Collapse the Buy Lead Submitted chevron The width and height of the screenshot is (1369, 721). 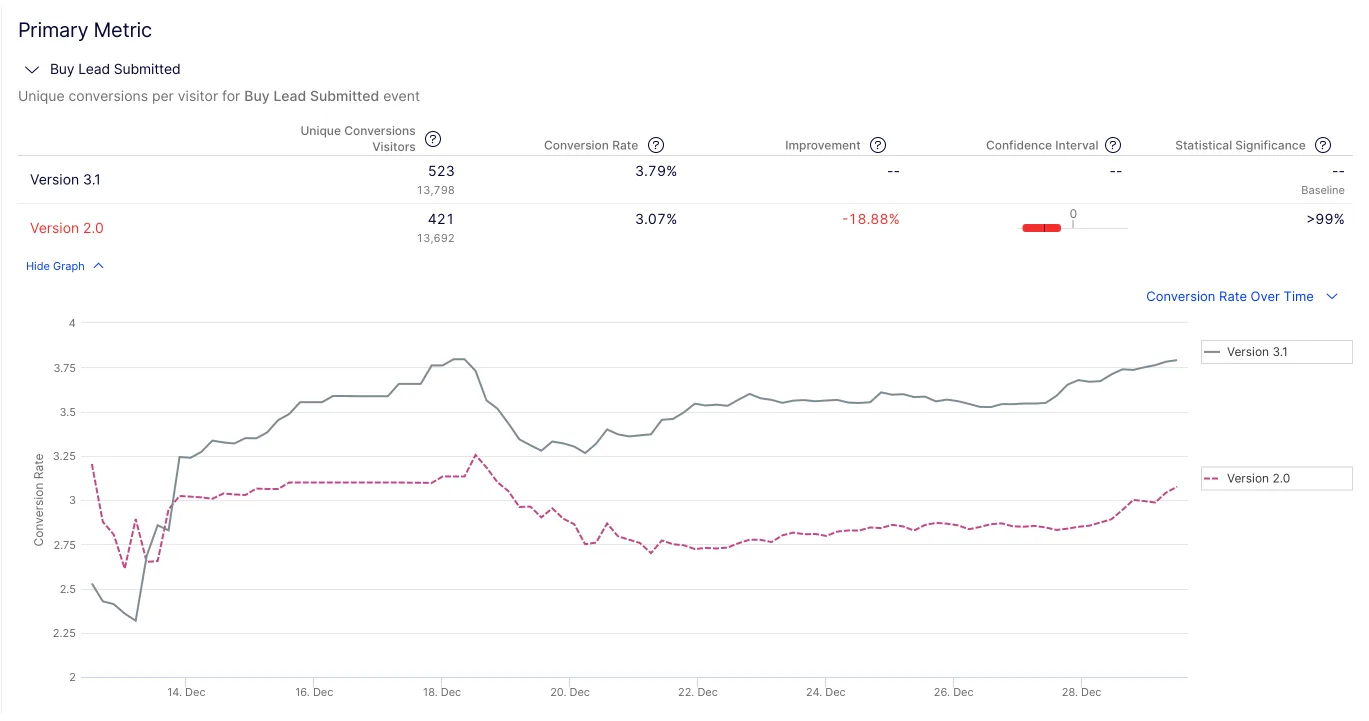coord(31,70)
